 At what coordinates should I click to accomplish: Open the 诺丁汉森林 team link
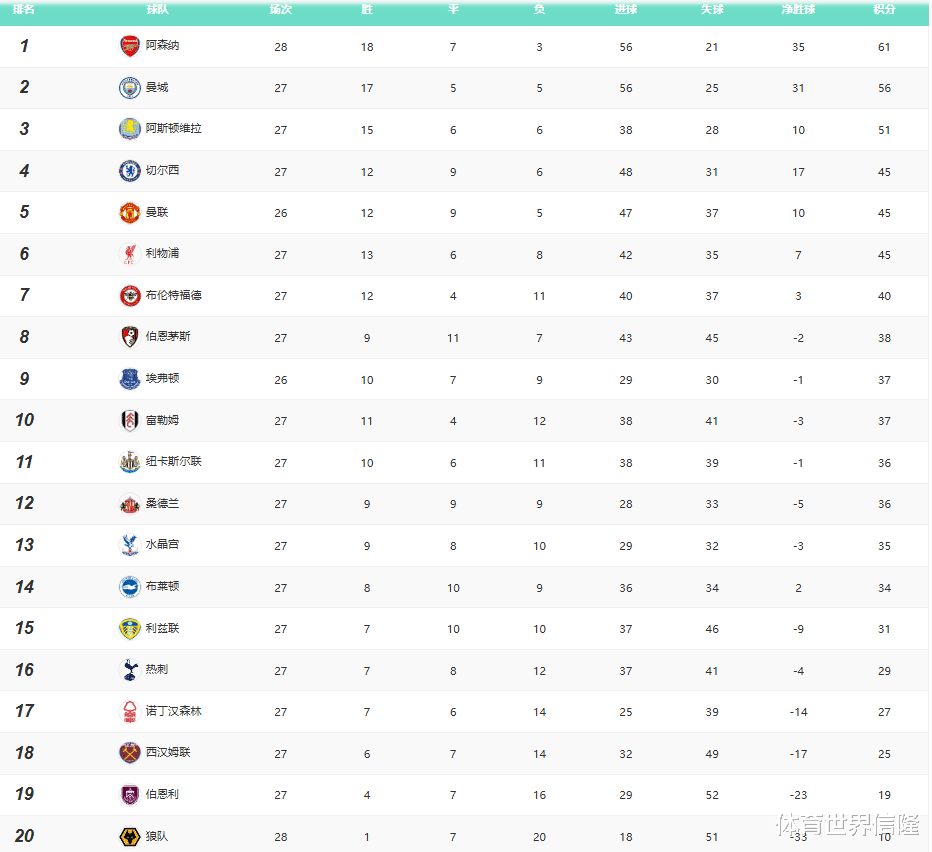tap(174, 711)
